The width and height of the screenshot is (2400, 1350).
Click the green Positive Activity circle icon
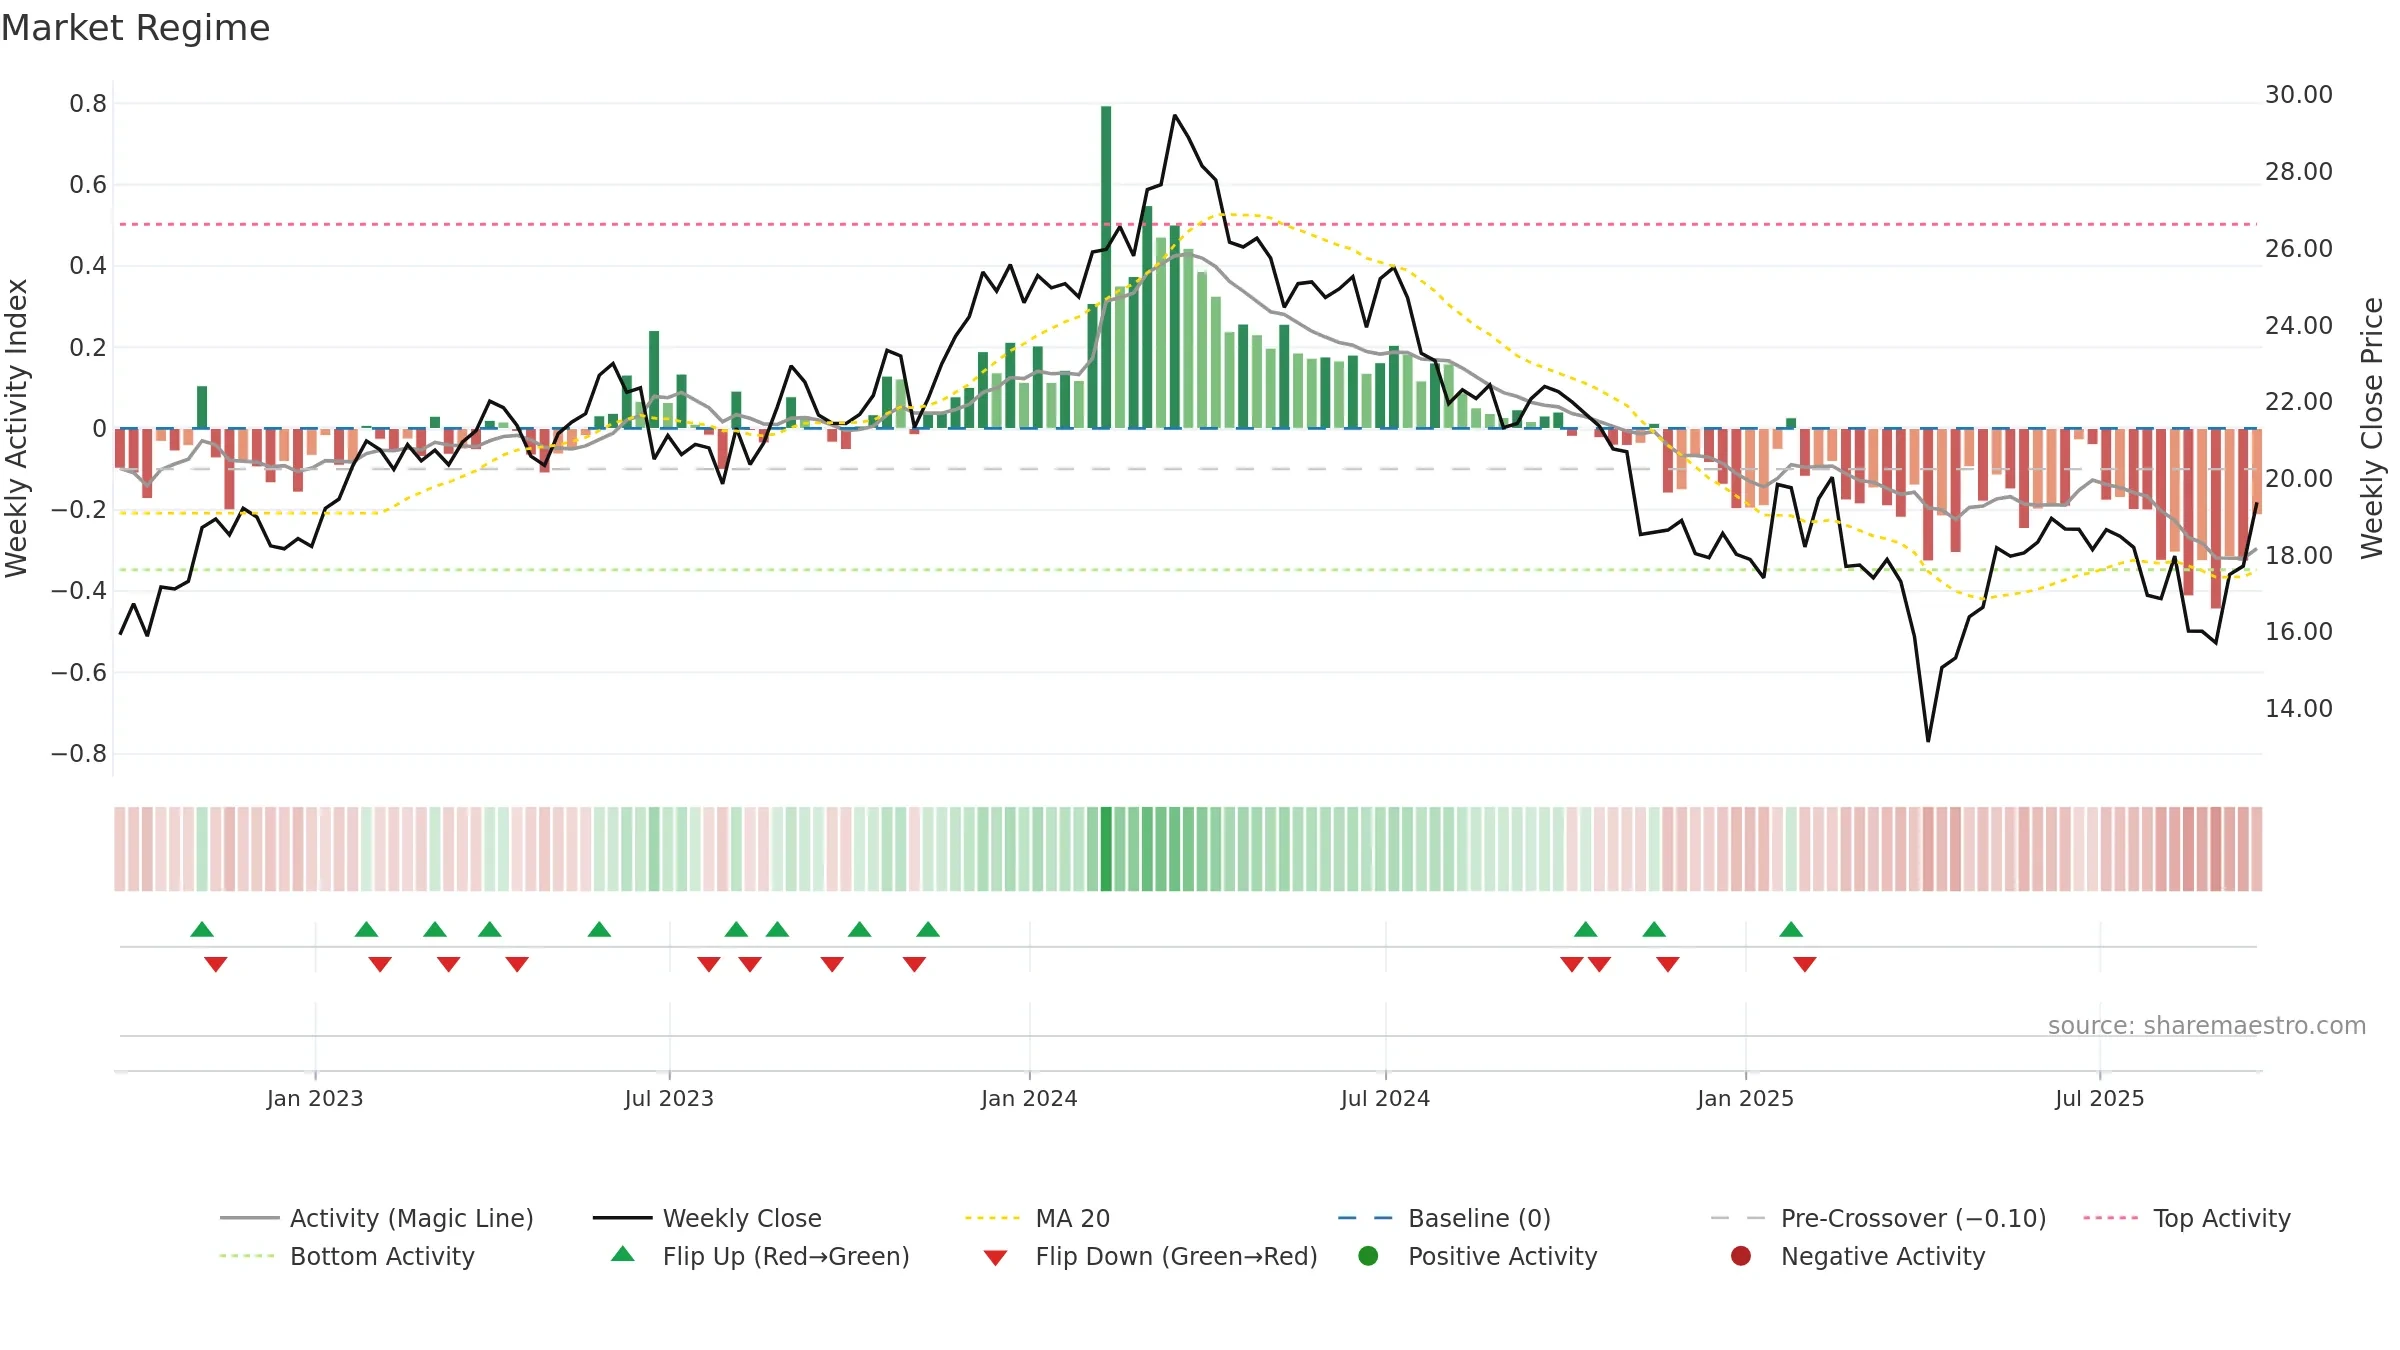click(1368, 1256)
